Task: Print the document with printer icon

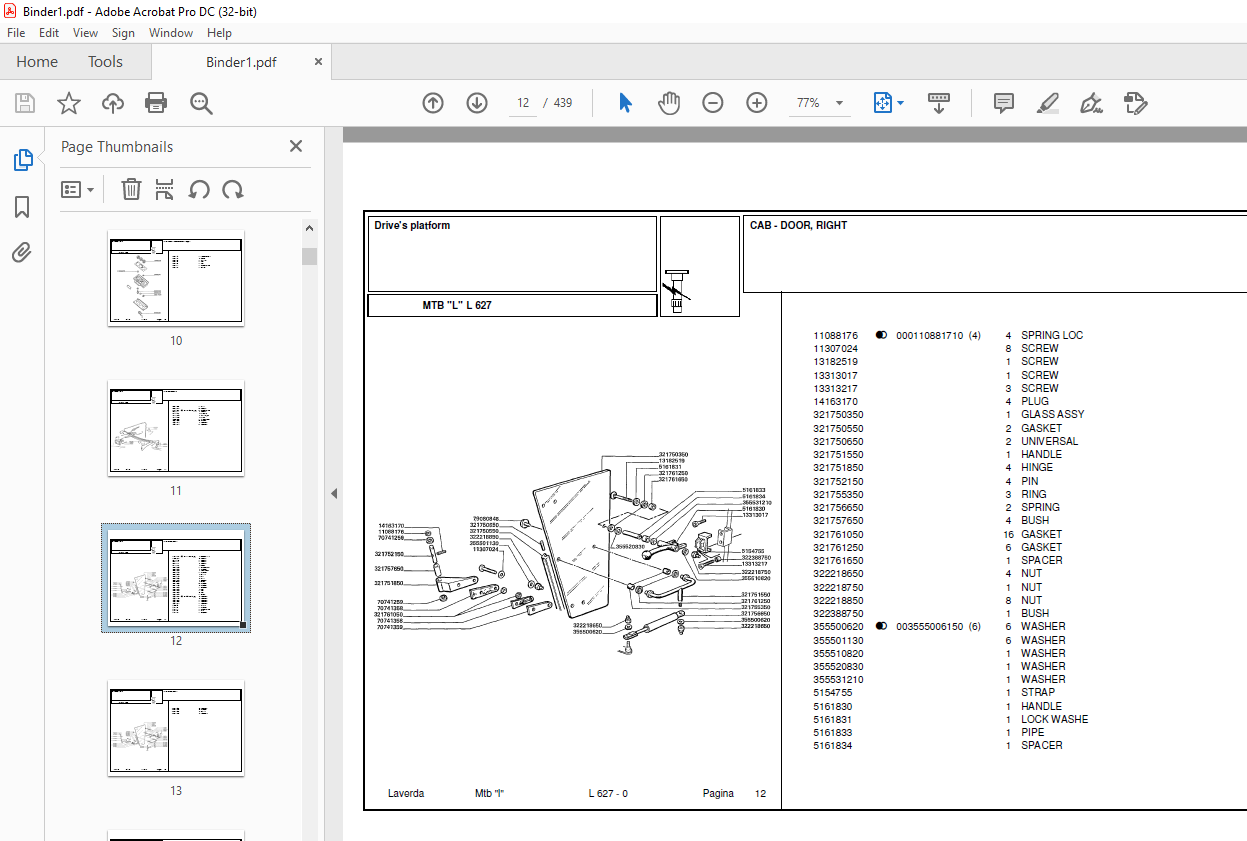Action: (156, 103)
